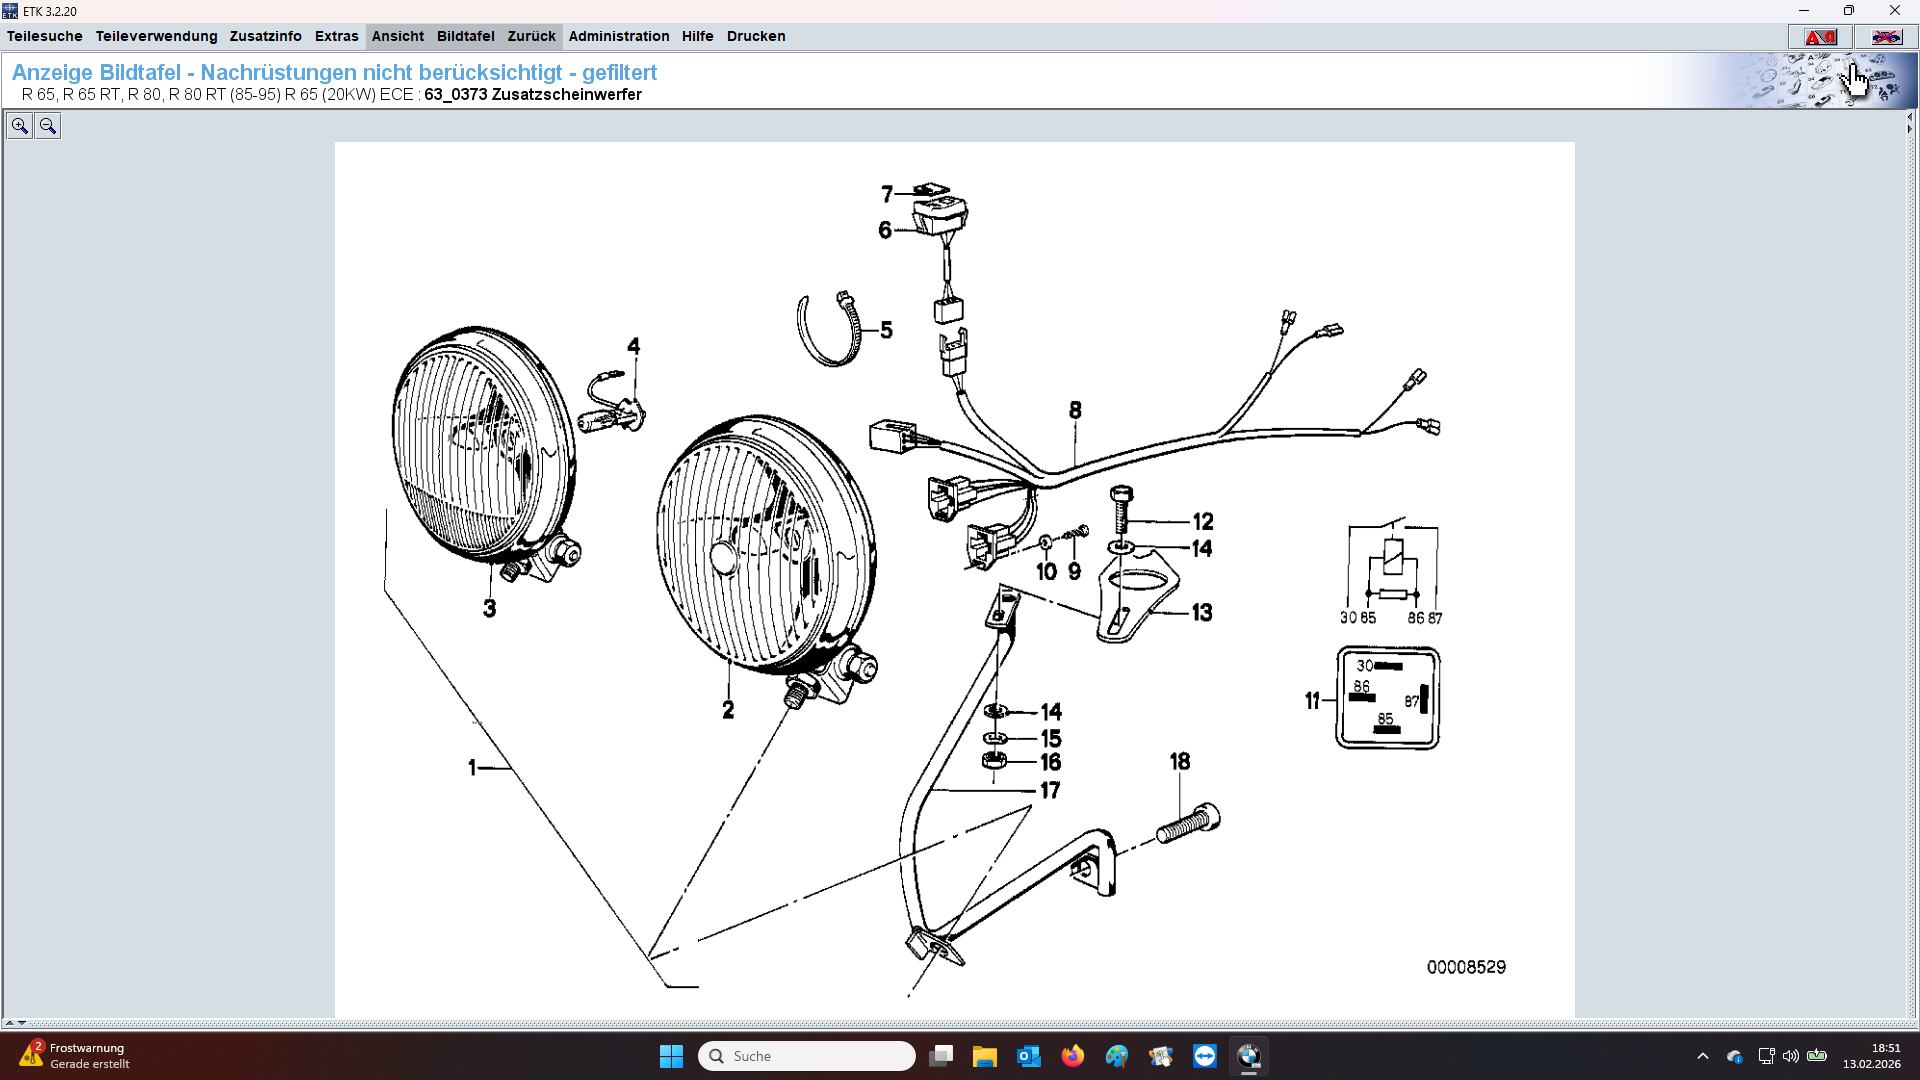Viewport: 1920px width, 1080px height.
Task: Open the Teilesuche menu
Action: coord(45,36)
